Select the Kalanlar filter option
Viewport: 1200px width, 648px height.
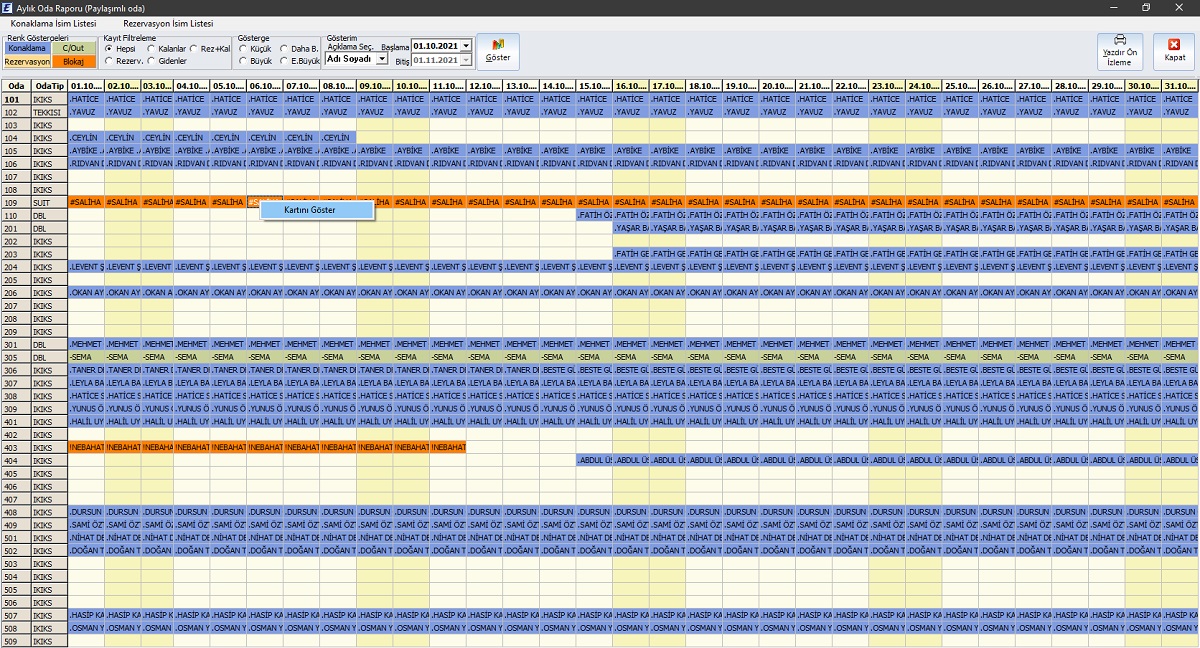pos(166,48)
